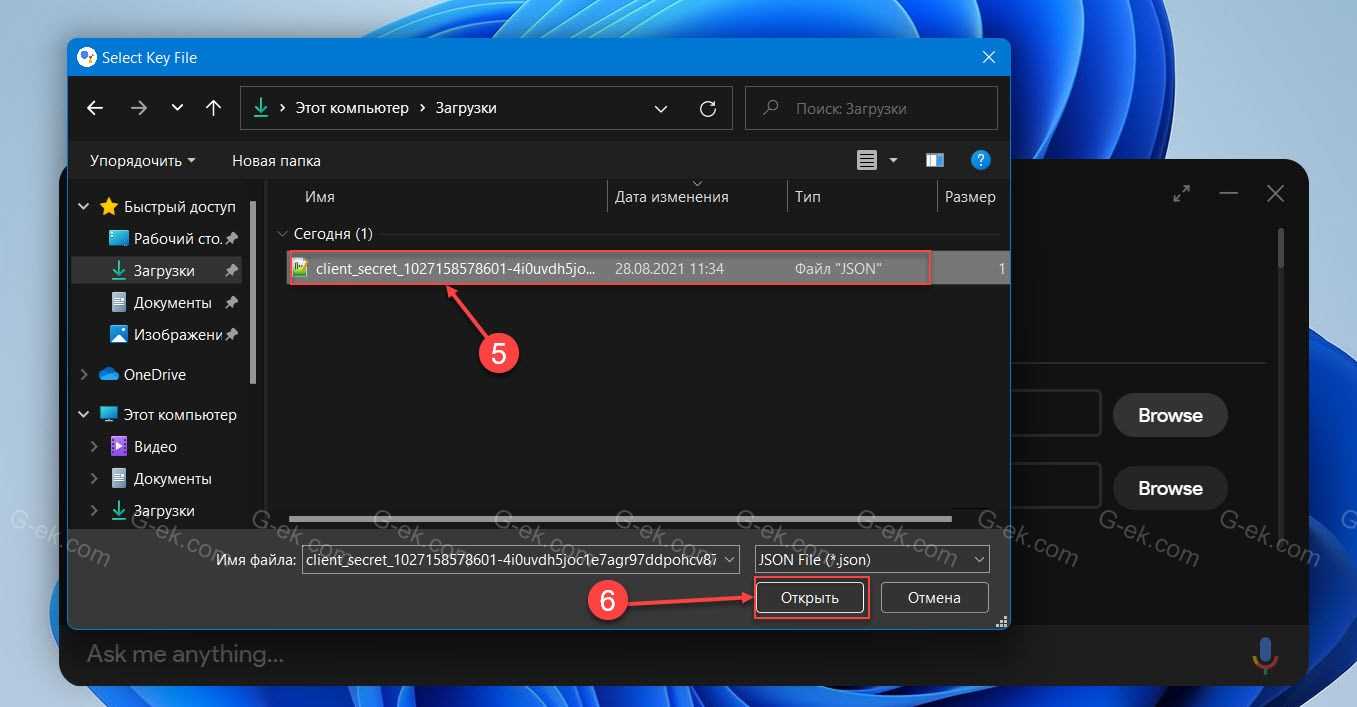Open the JSON File type filter
This screenshot has width=1357, height=707.
[871, 560]
